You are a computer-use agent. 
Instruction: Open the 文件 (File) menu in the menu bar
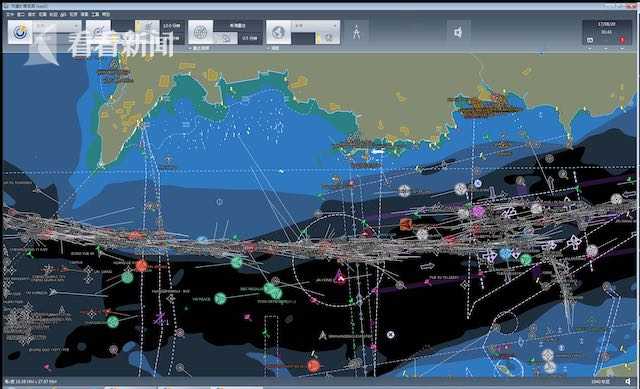[9, 14]
